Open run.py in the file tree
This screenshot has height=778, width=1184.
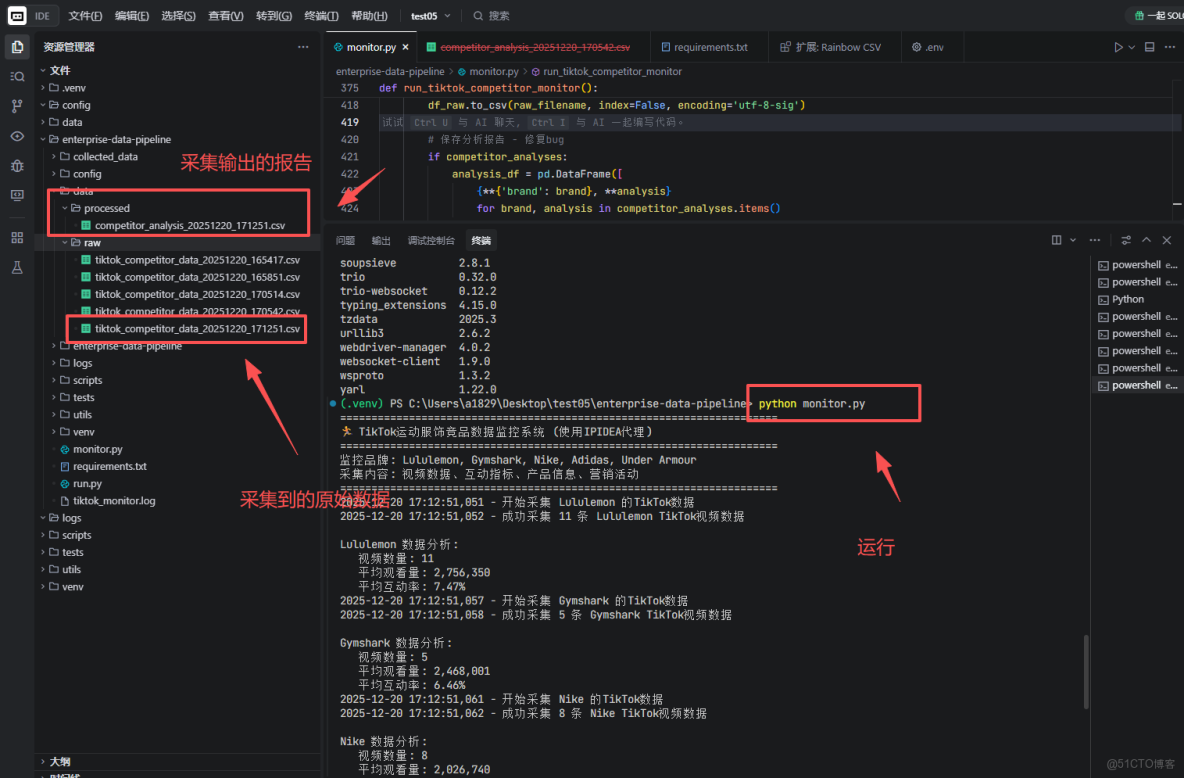pyautogui.click(x=87, y=483)
